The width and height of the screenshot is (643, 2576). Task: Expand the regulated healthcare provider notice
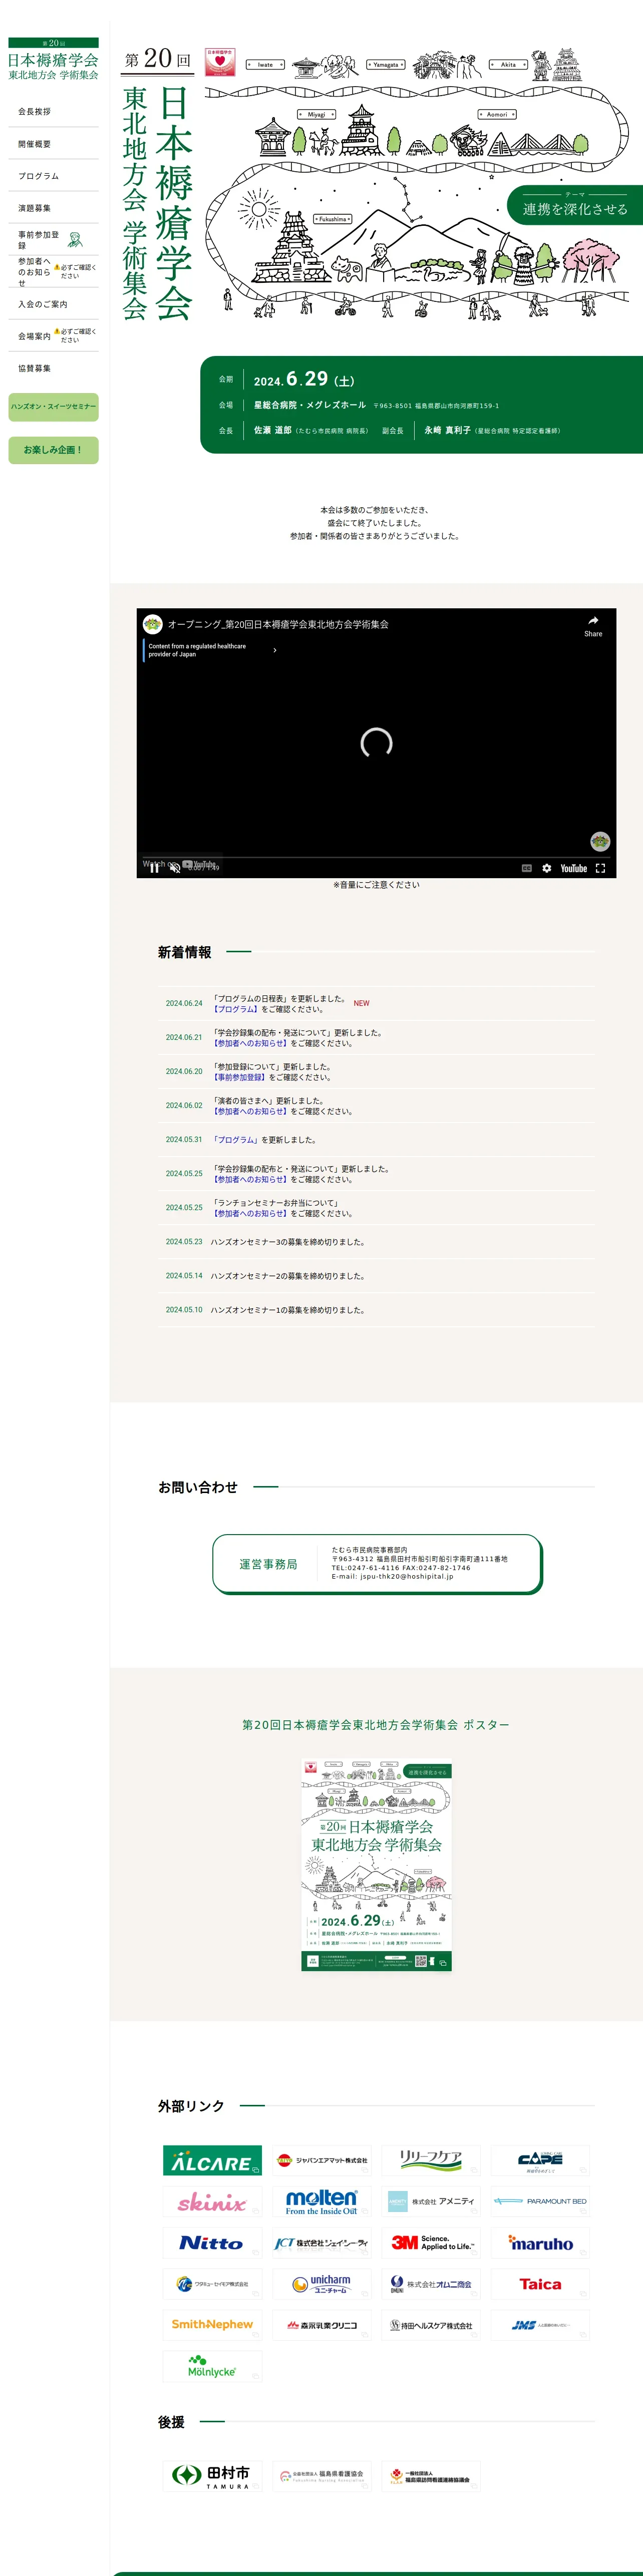[x=275, y=650]
